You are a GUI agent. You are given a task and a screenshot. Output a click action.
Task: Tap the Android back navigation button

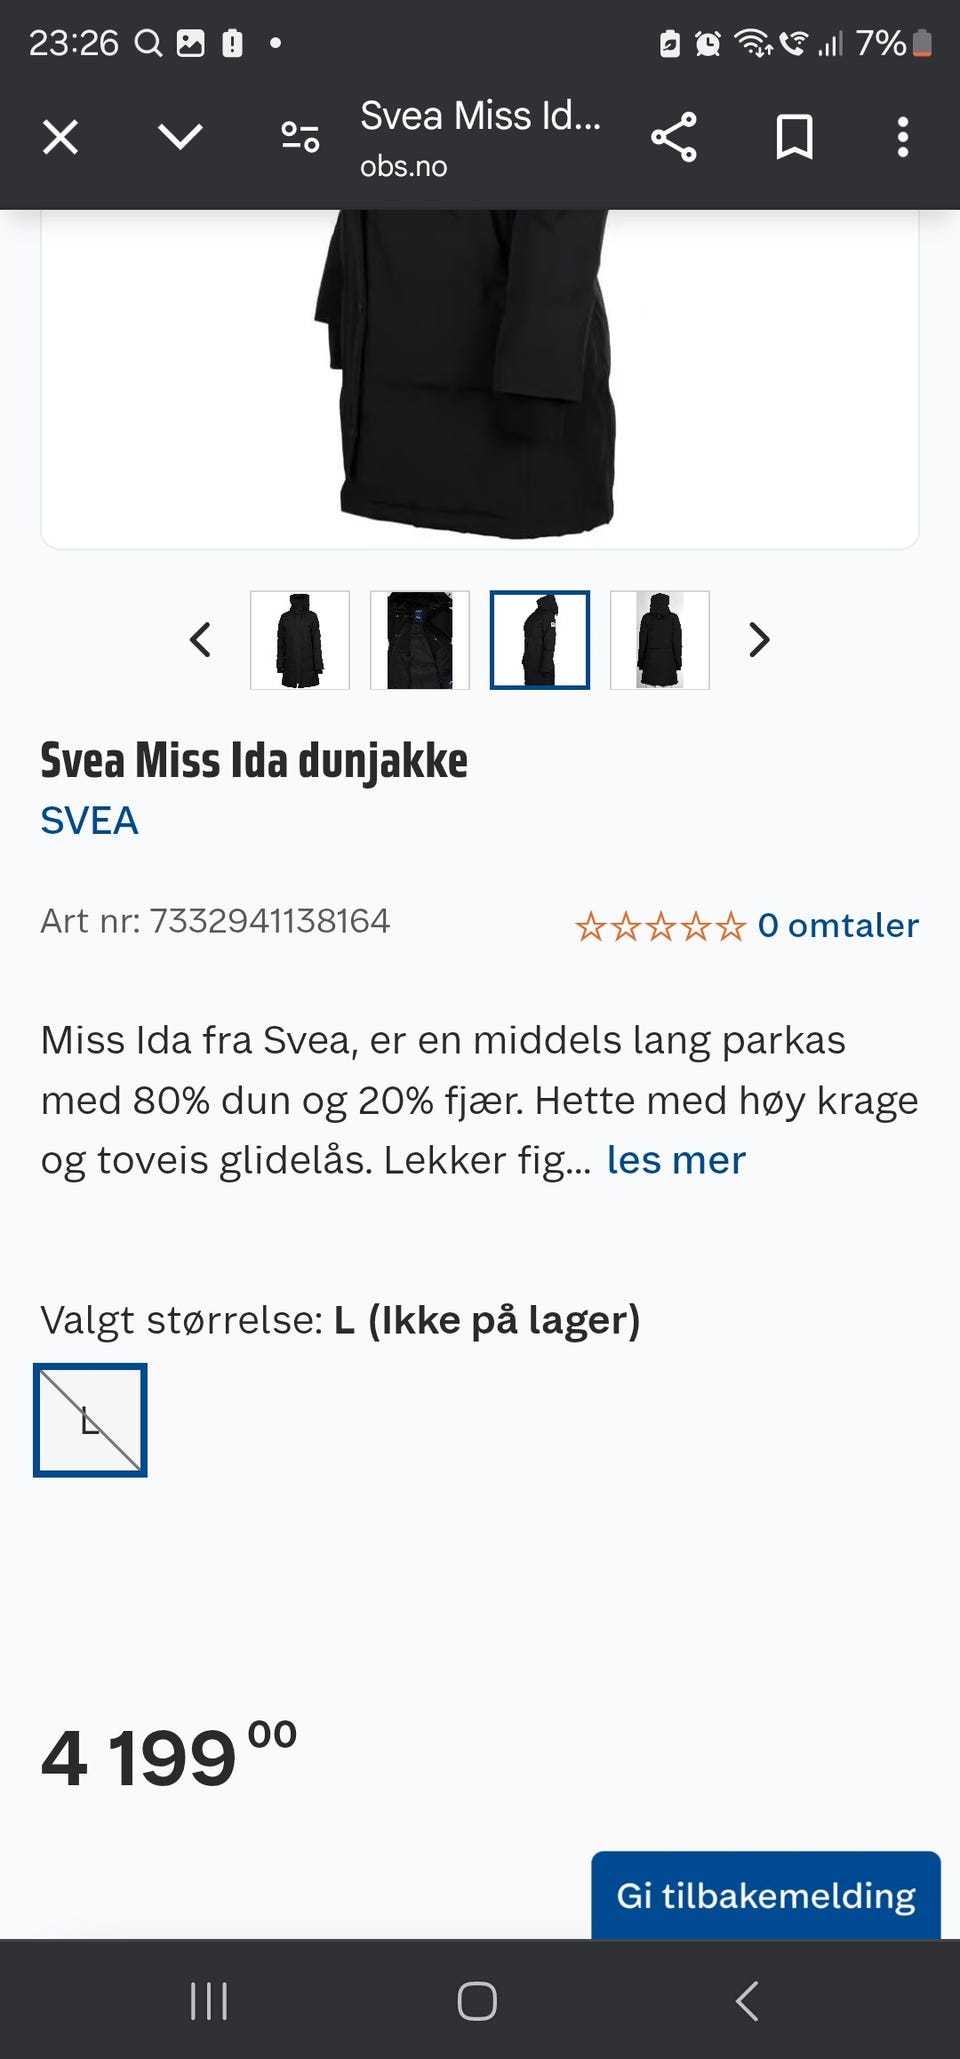[x=747, y=2001]
